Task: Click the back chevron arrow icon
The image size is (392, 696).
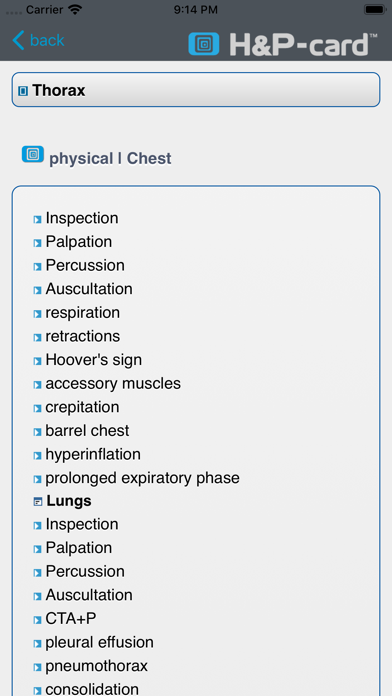Action: point(18,40)
